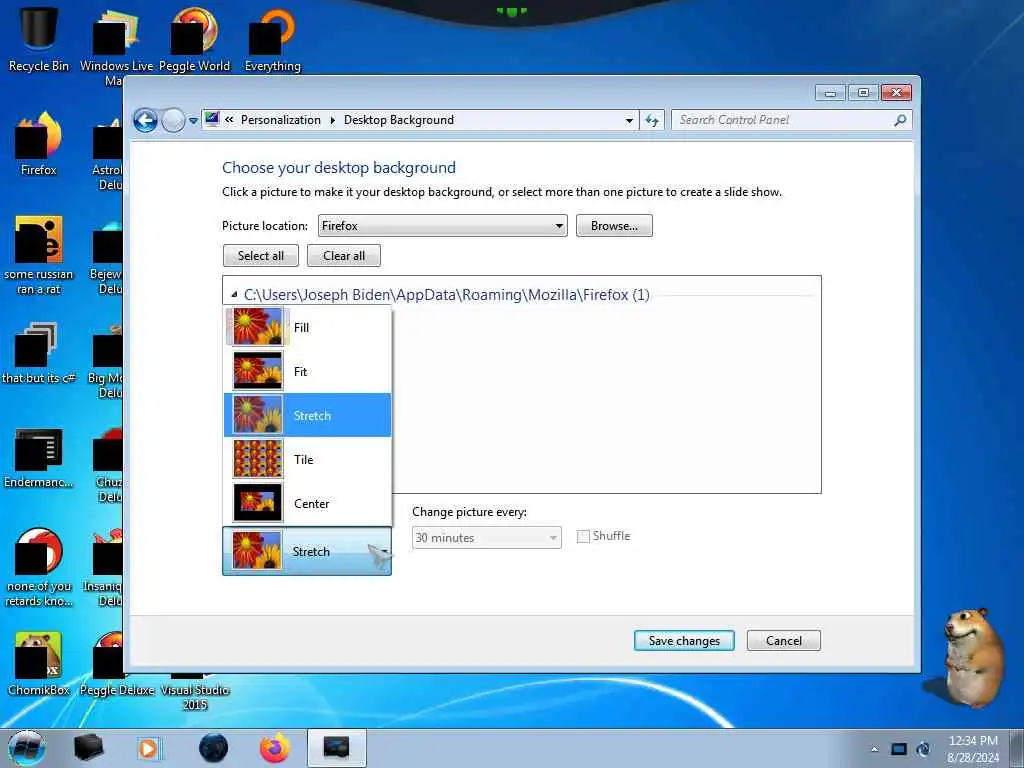Open the address bar history dropdown

coord(629,121)
